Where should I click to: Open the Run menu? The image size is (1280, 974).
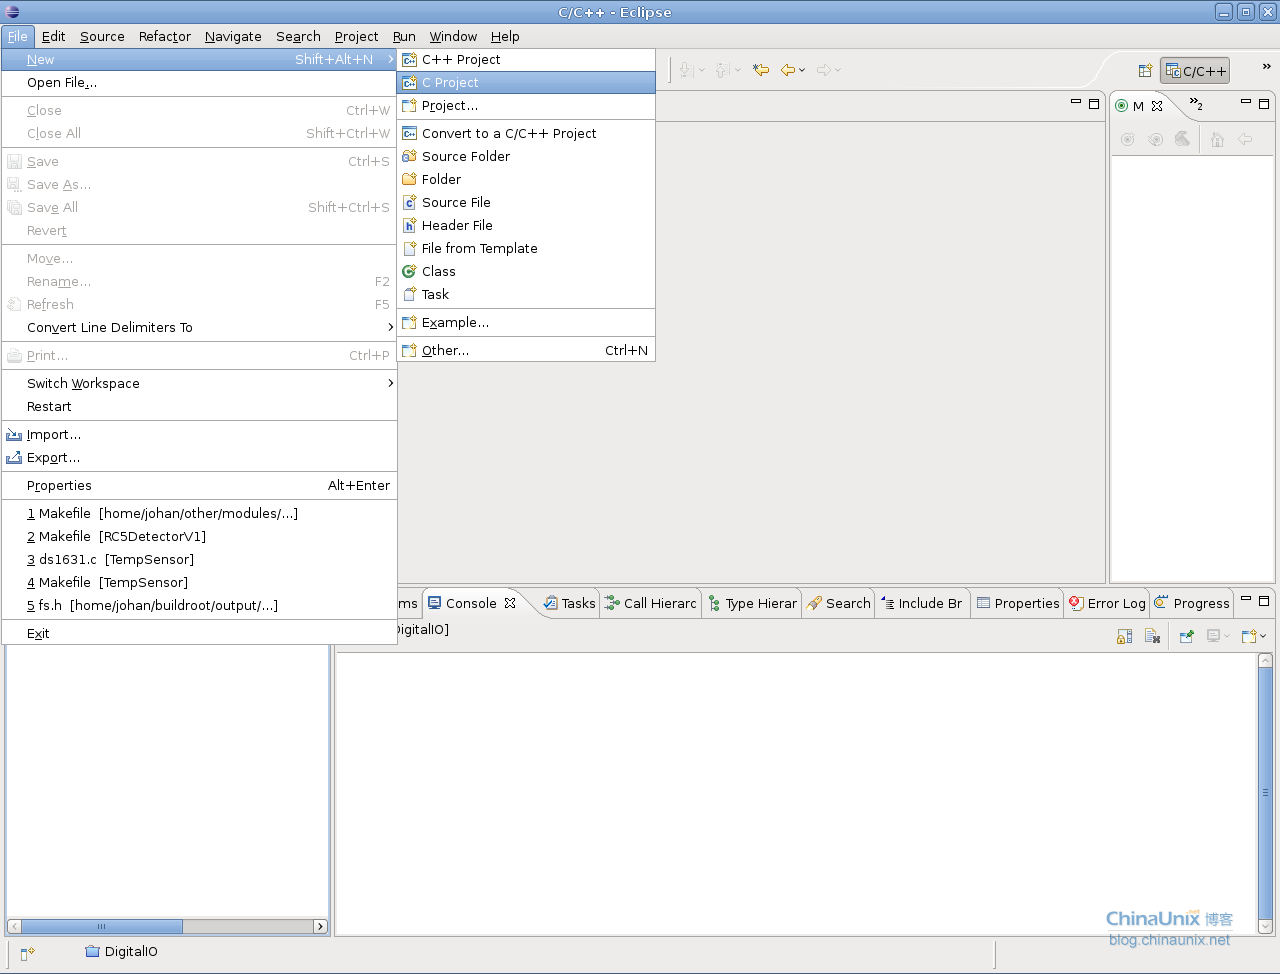coord(404,36)
